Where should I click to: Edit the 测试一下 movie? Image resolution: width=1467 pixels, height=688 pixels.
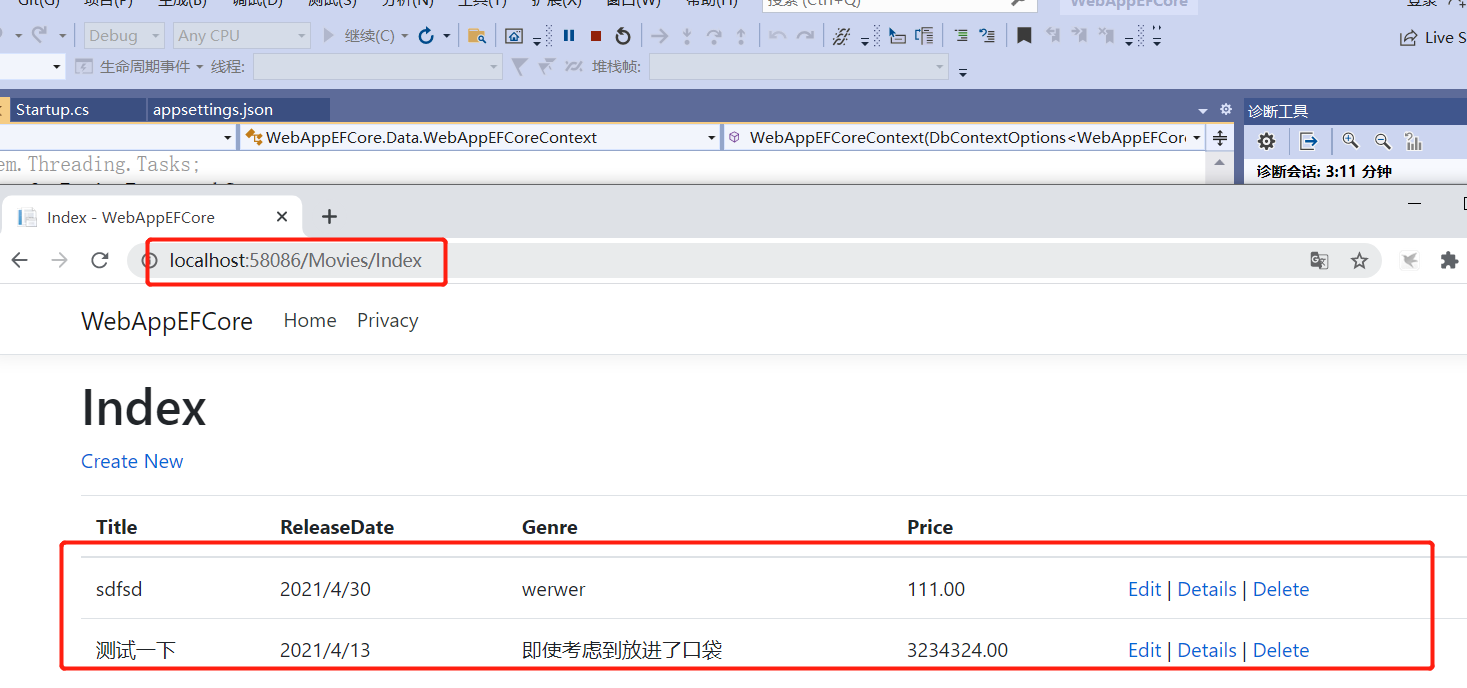1144,650
